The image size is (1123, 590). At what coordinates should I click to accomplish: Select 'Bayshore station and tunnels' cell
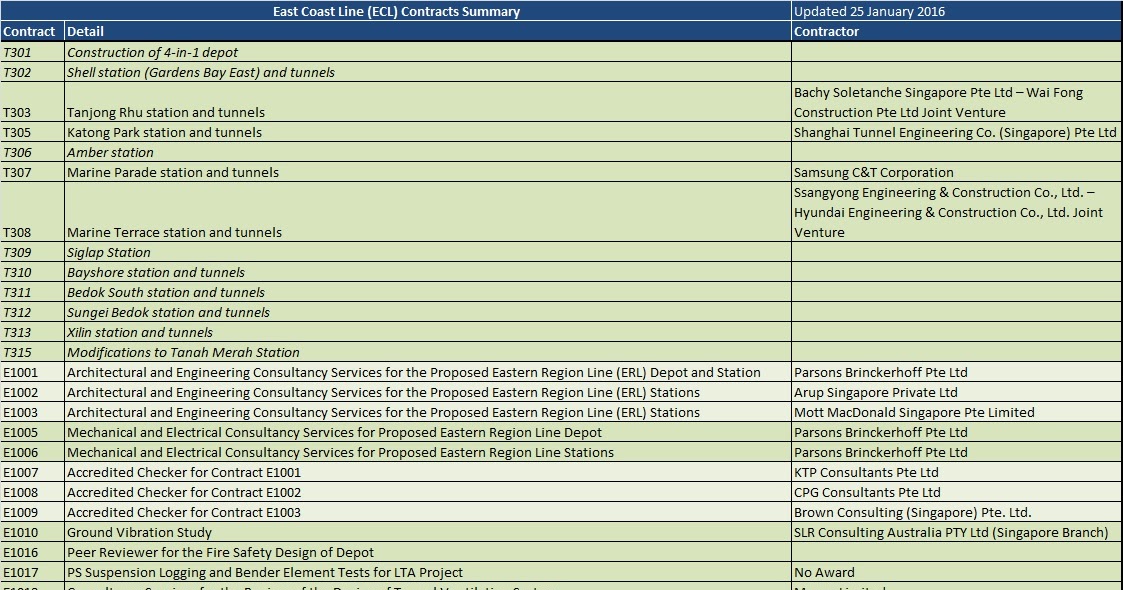coord(428,273)
